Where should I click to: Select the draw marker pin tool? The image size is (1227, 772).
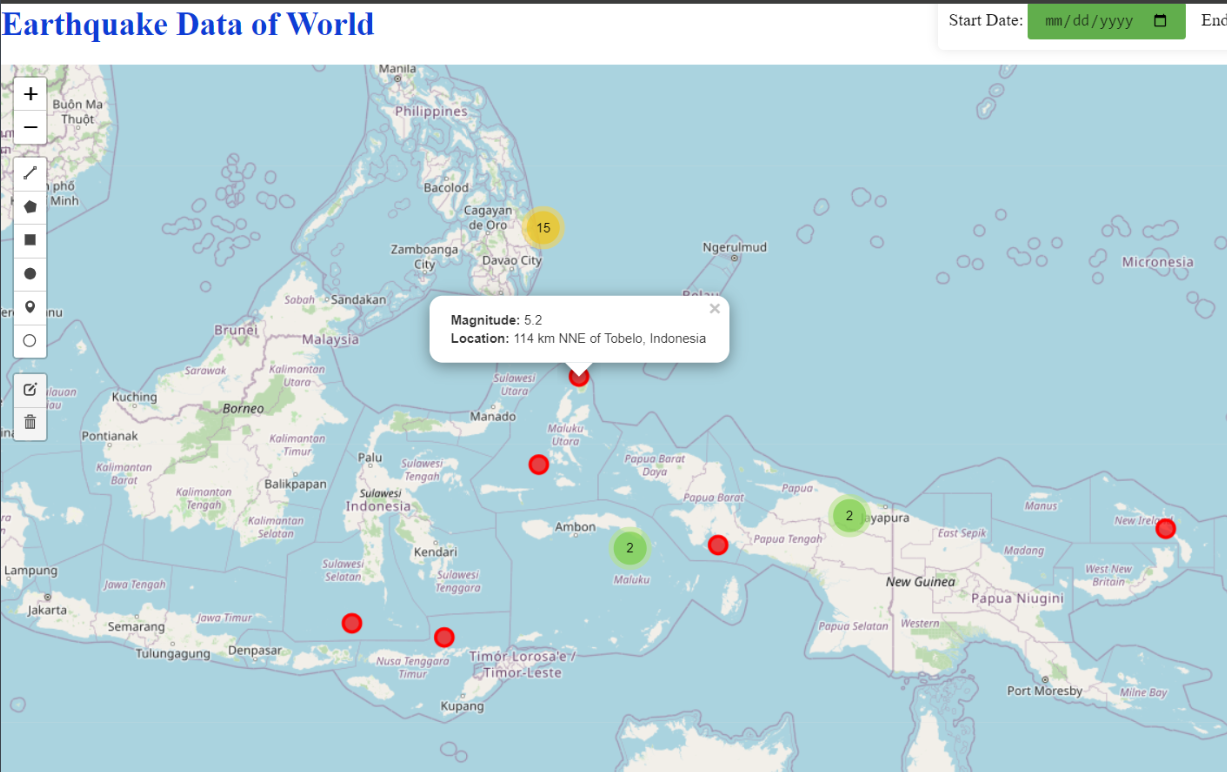30,307
